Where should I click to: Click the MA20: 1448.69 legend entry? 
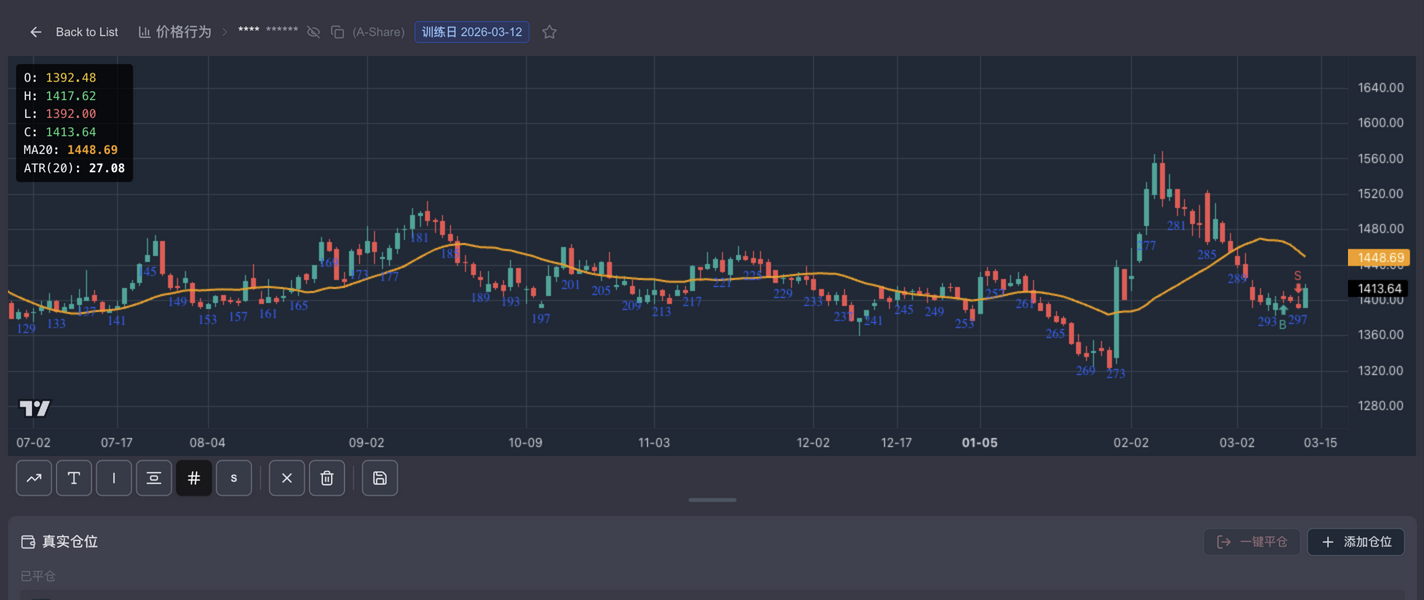coord(71,150)
